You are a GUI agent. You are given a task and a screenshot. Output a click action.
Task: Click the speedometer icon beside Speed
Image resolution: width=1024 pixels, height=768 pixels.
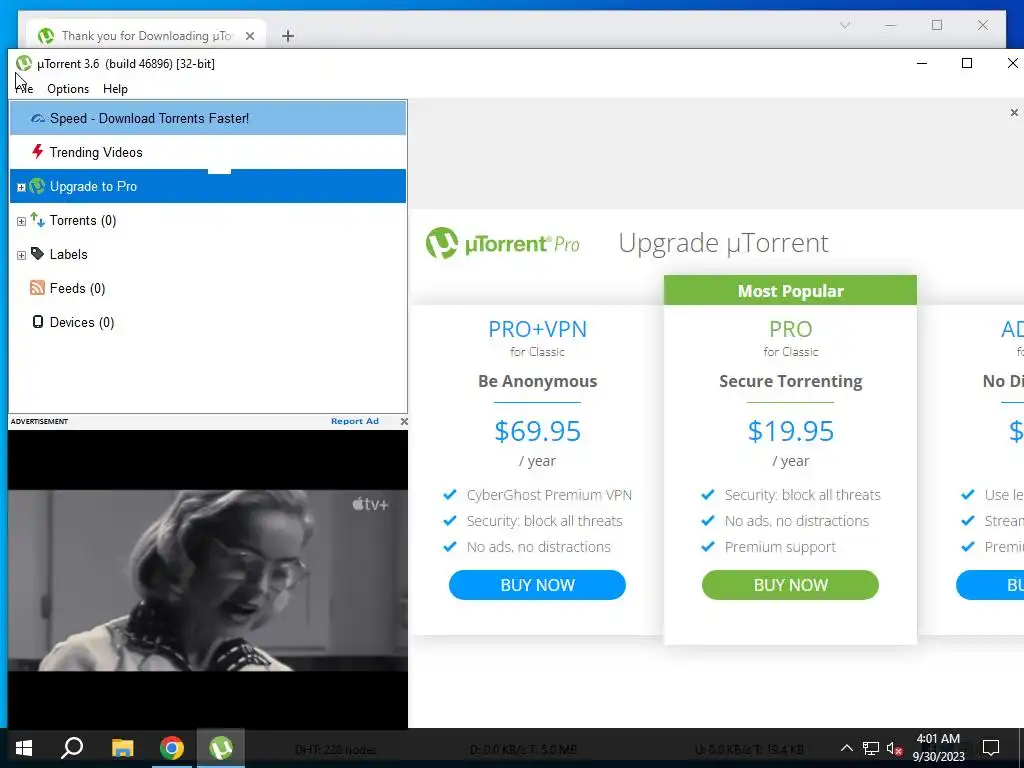pyautogui.click(x=38, y=118)
